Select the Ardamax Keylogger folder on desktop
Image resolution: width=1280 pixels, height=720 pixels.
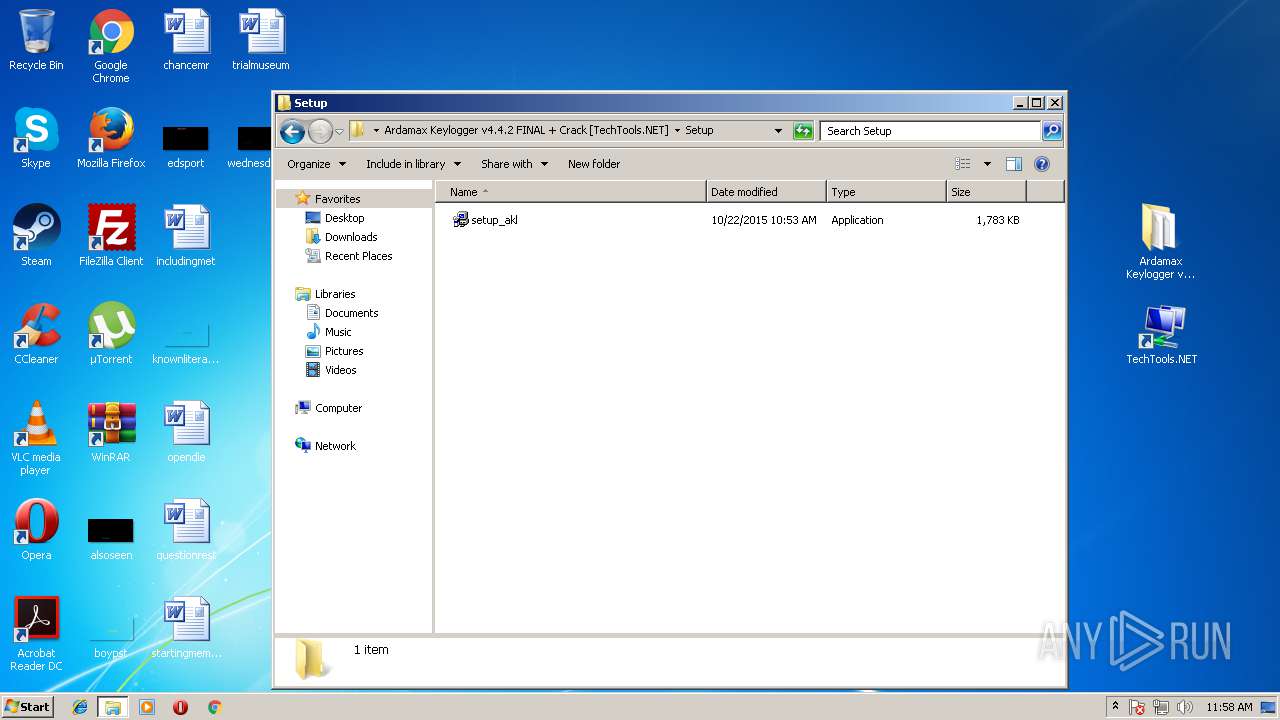1160,242
